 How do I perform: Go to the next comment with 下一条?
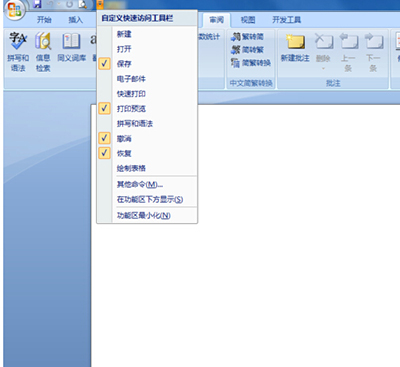coord(373,52)
